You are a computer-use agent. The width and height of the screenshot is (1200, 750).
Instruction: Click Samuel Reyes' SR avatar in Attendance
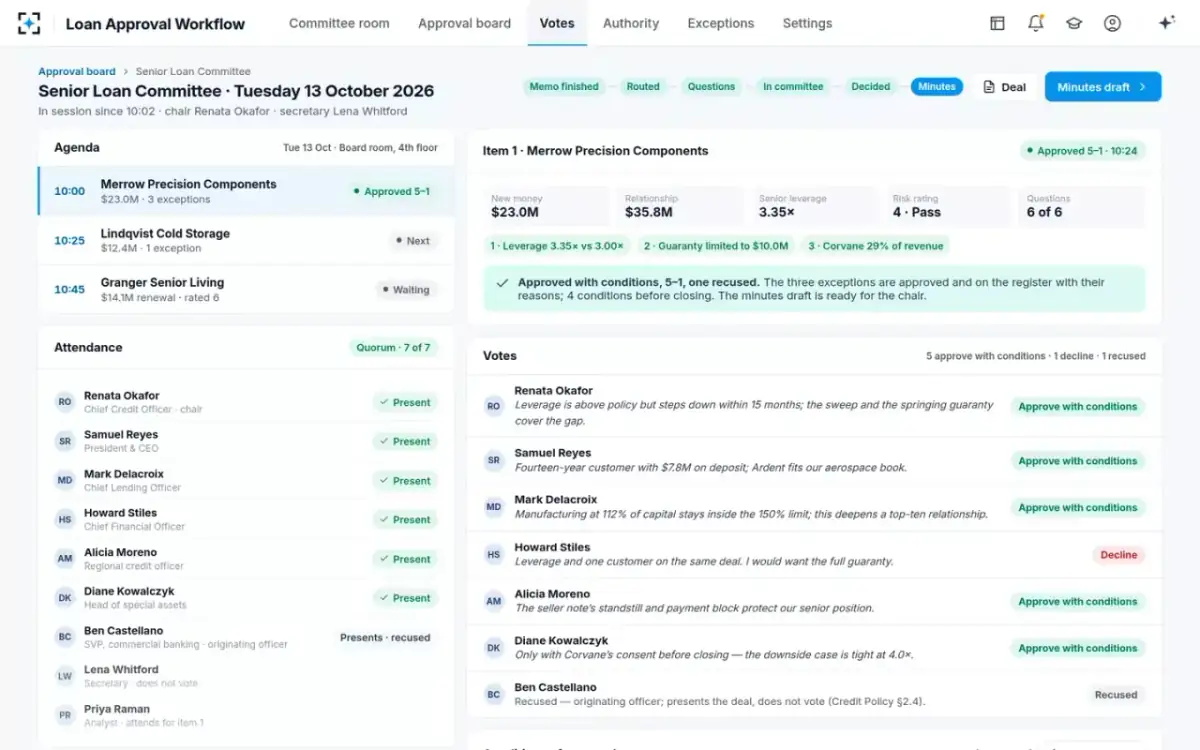(x=65, y=441)
